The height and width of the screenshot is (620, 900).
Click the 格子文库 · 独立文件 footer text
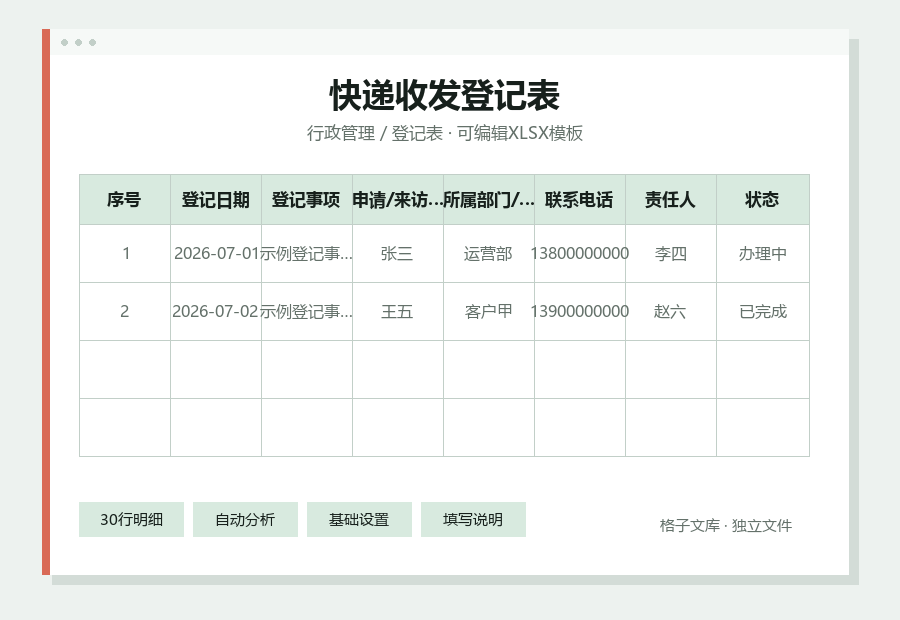pos(726,525)
